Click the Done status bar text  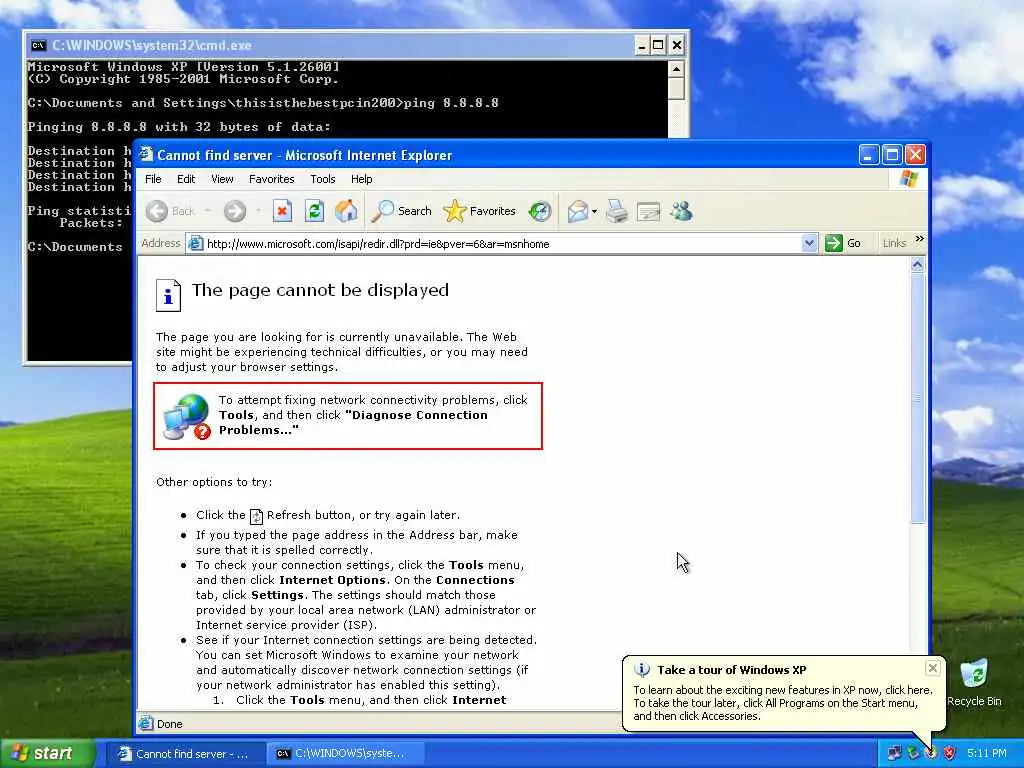[169, 724]
